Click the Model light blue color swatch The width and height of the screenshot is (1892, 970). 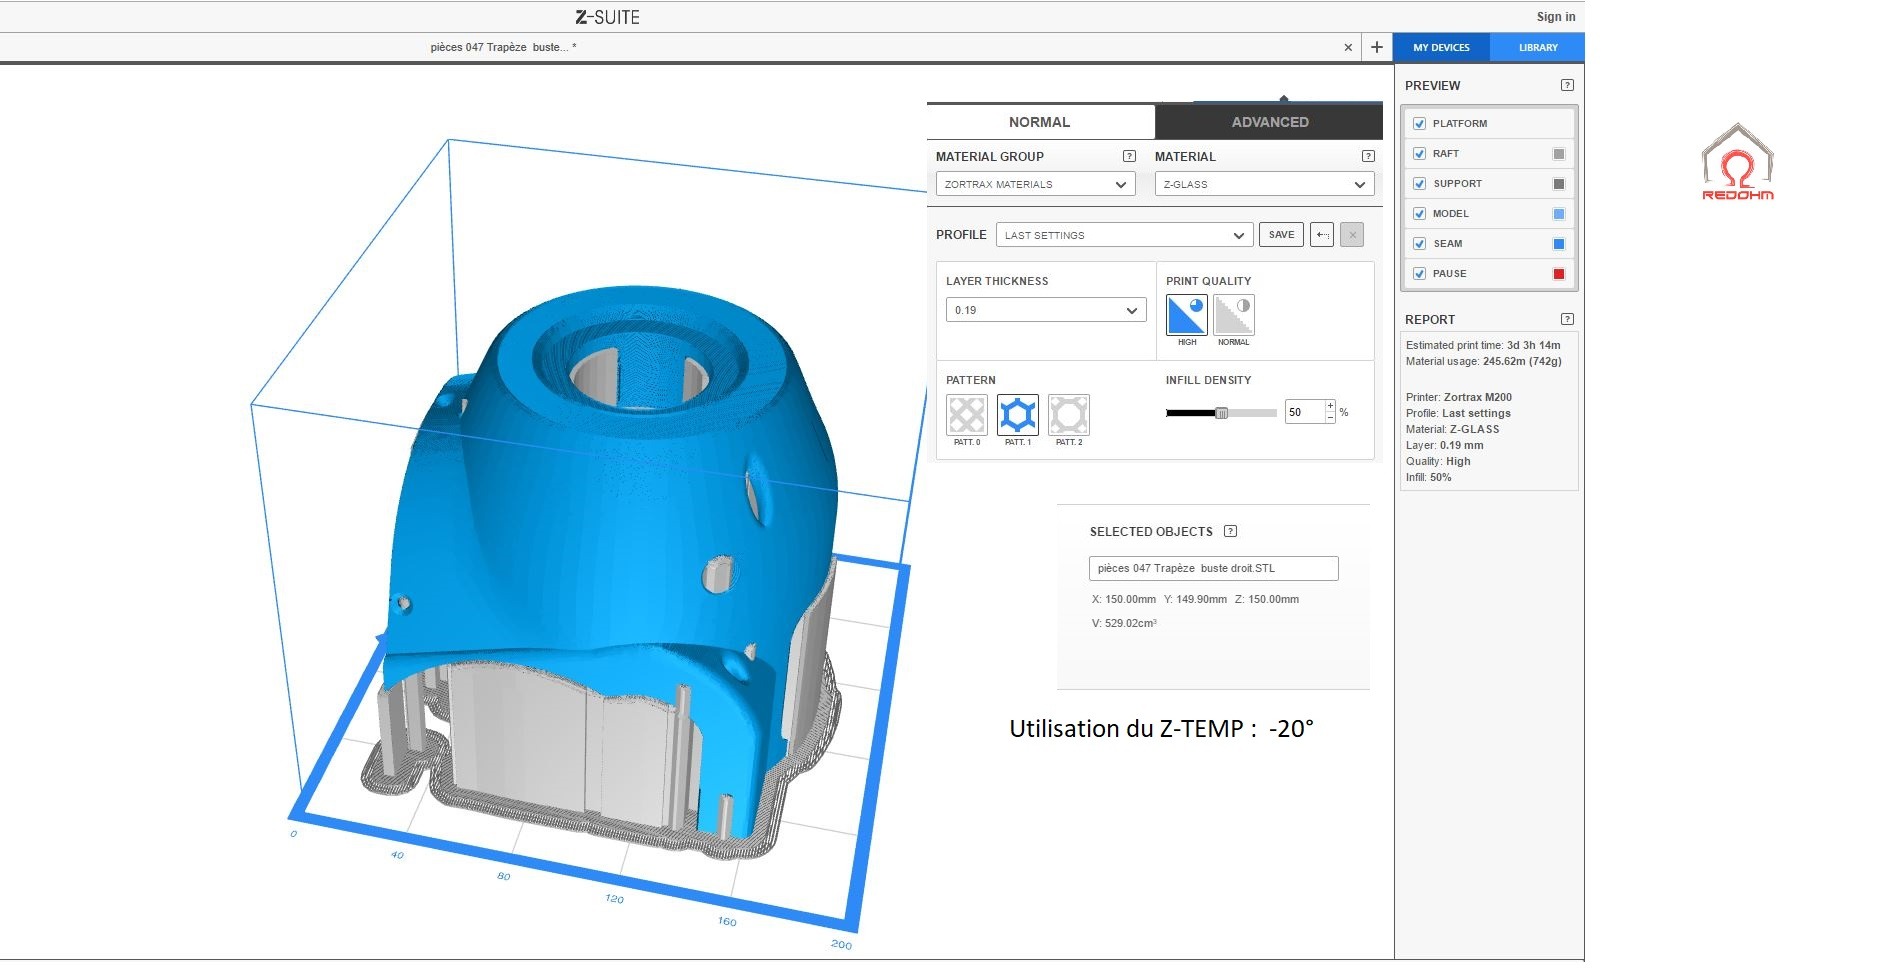point(1558,214)
